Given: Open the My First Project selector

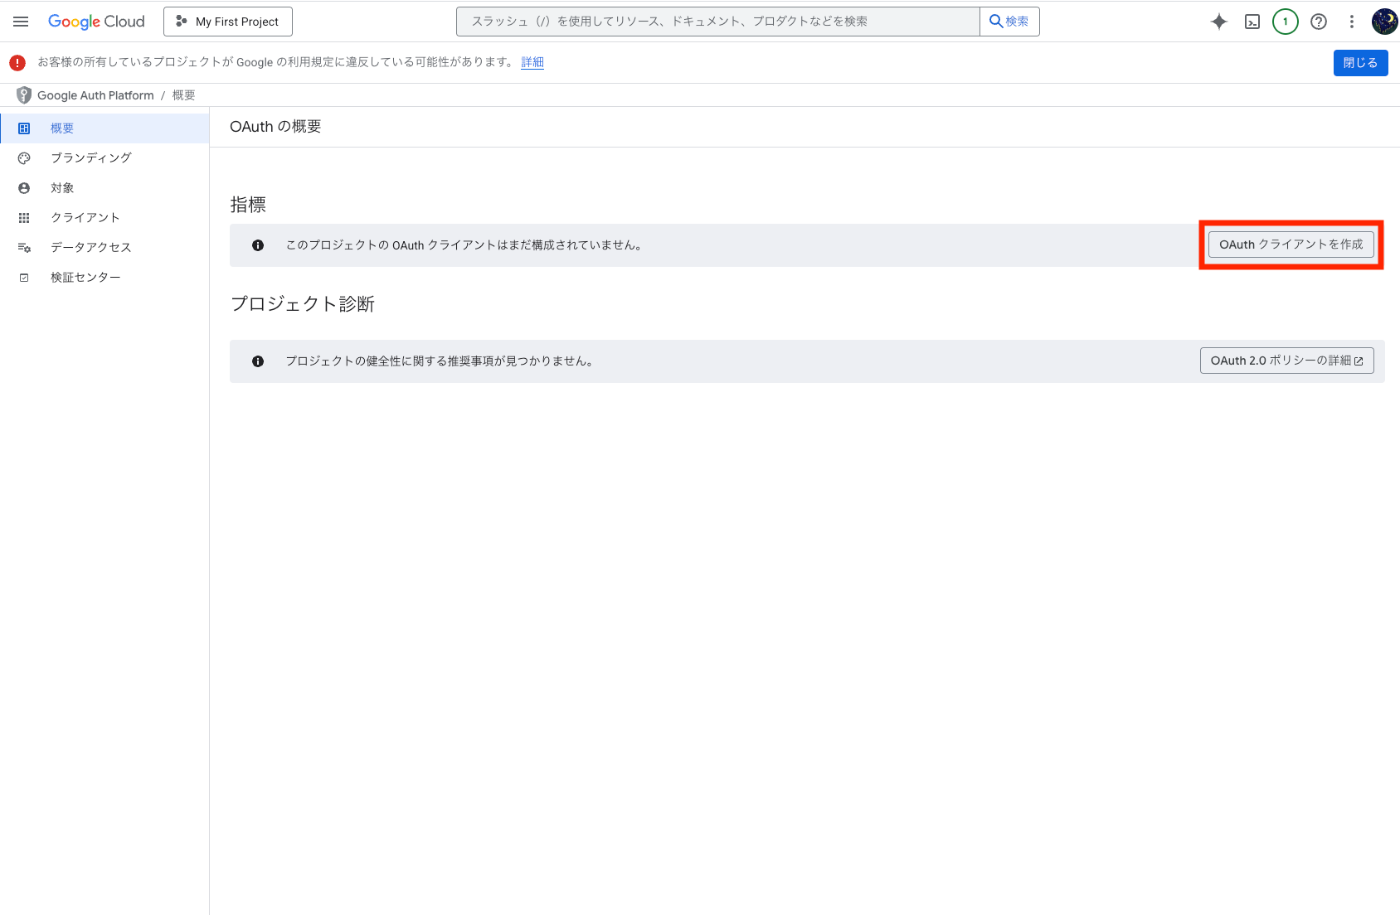Looking at the screenshot, I should (x=228, y=21).
